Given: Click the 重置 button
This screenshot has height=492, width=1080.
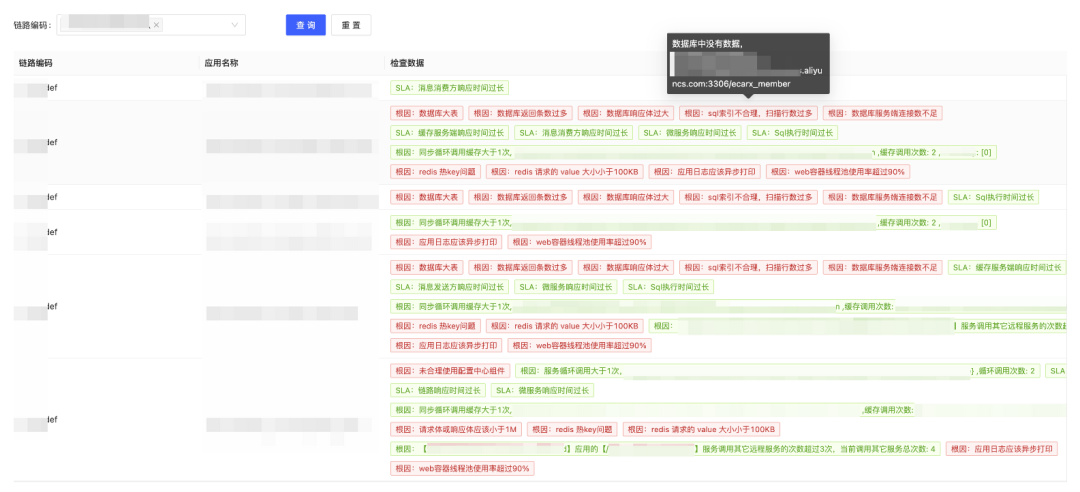Looking at the screenshot, I should [x=351, y=25].
